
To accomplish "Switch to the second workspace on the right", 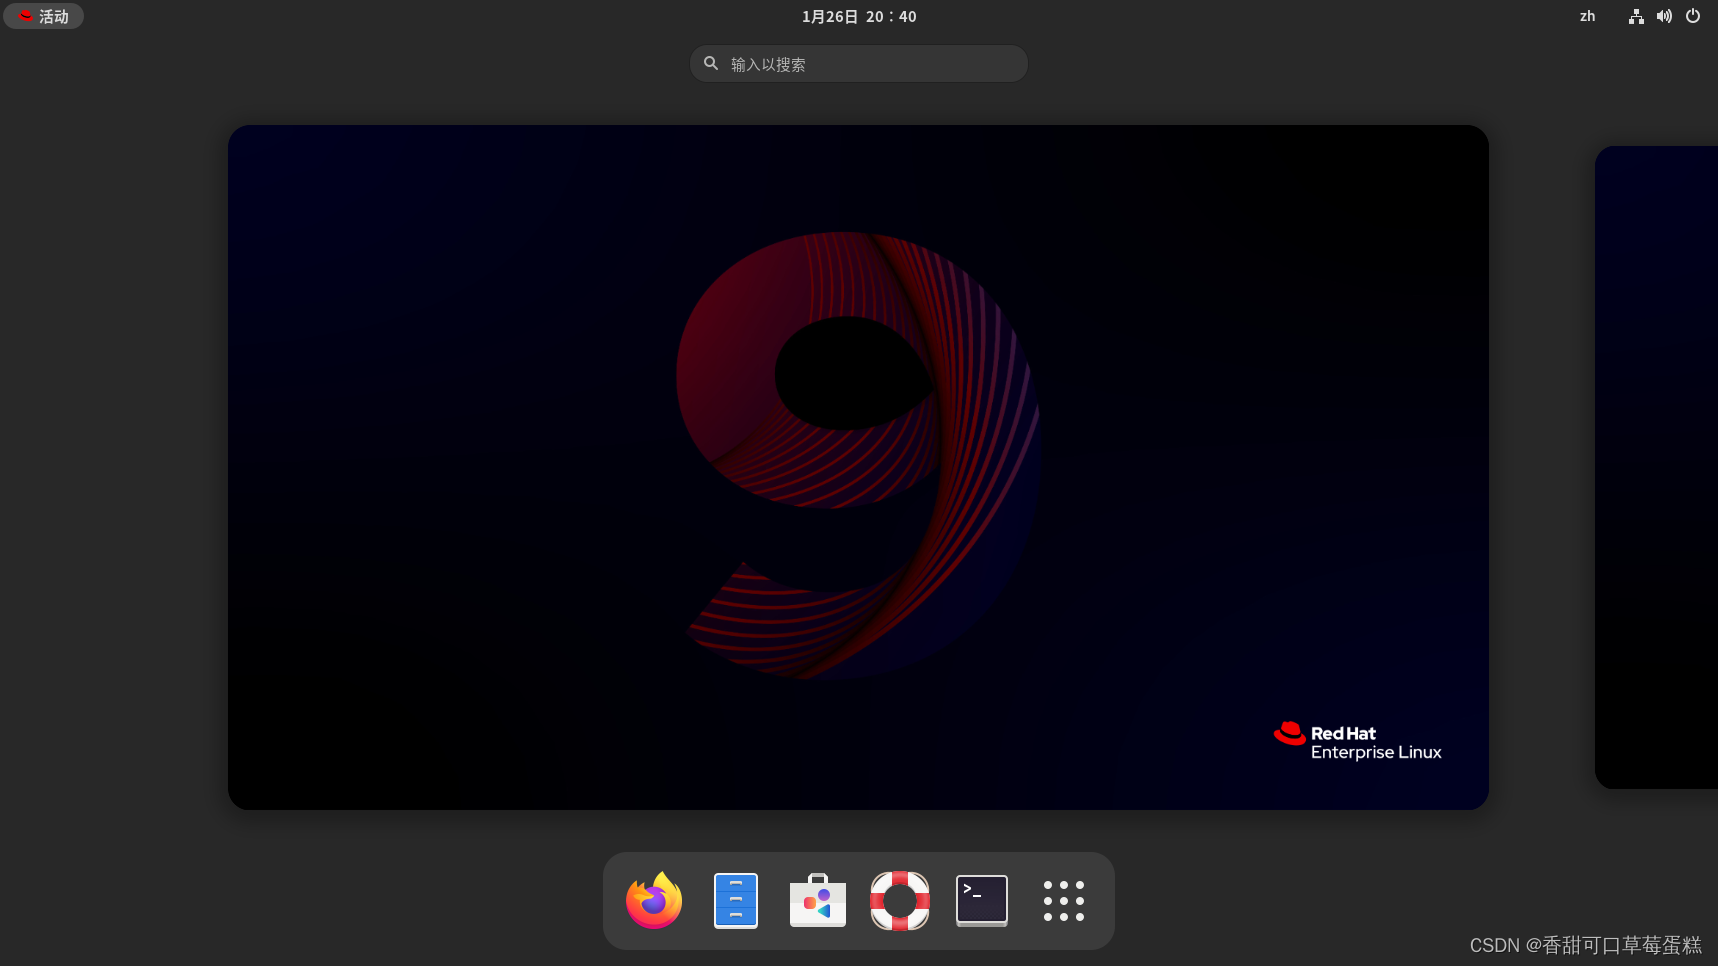I will click(1656, 467).
